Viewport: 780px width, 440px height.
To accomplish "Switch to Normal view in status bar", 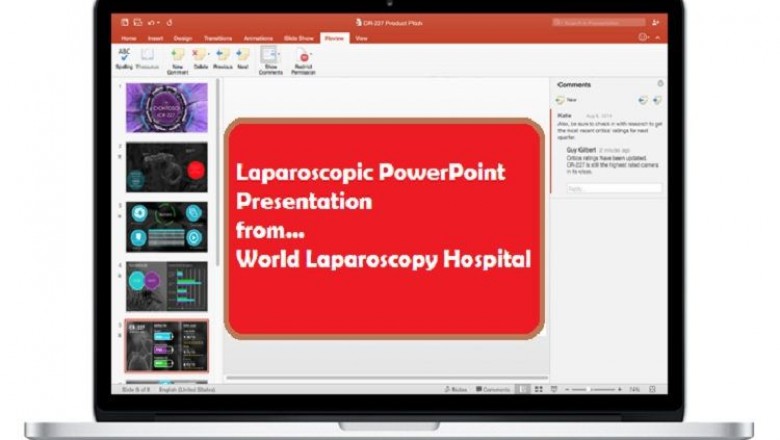I will [524, 389].
